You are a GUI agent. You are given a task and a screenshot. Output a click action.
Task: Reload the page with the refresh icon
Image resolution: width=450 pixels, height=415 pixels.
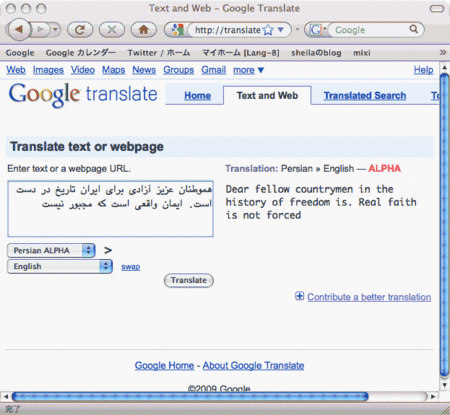coord(80,30)
